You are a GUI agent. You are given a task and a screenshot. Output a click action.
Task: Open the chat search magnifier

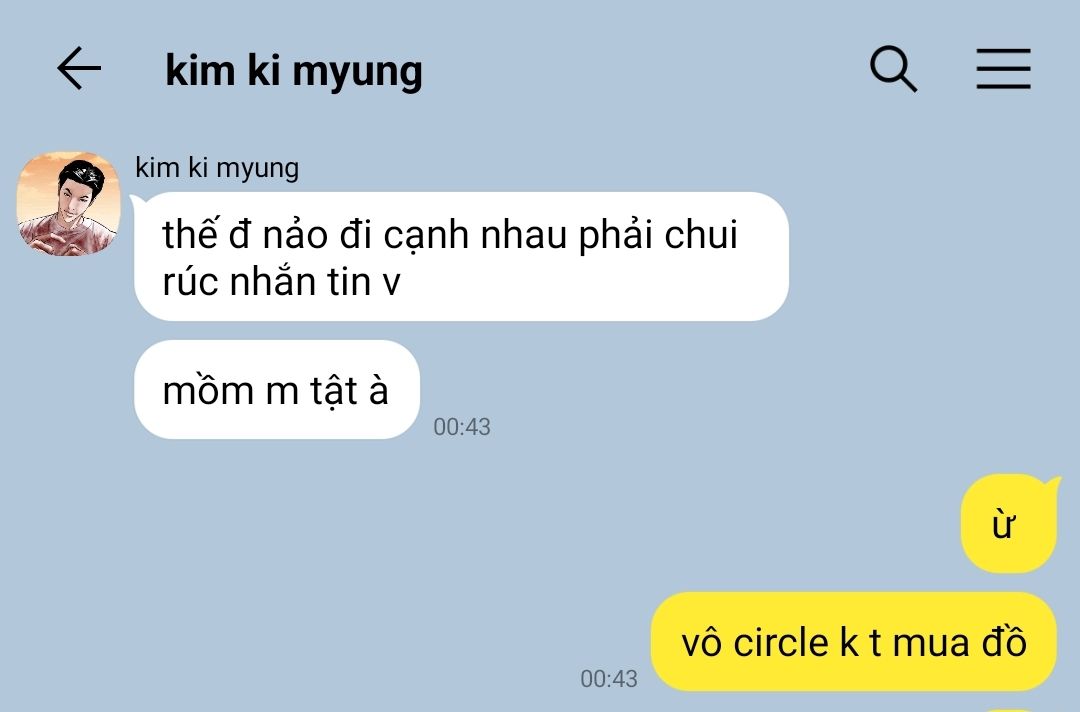(x=893, y=69)
